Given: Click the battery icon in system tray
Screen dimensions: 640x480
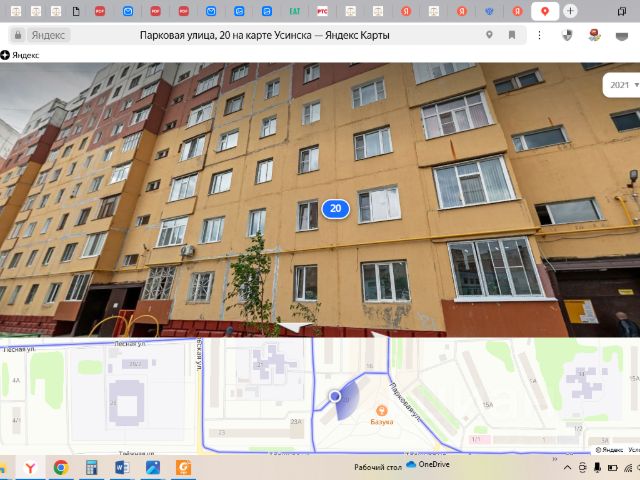Looking at the screenshot, I should (613, 468).
